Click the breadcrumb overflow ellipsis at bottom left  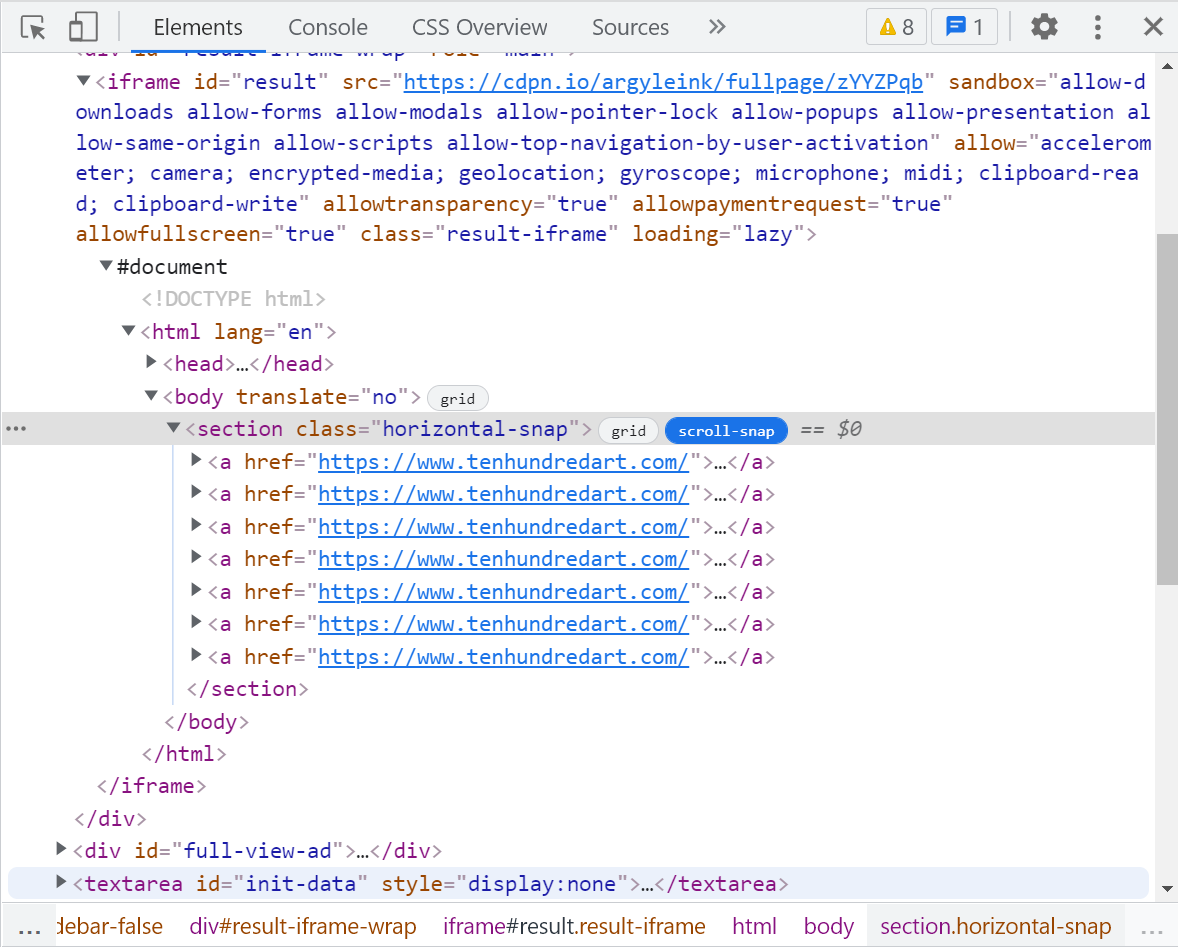(27, 926)
